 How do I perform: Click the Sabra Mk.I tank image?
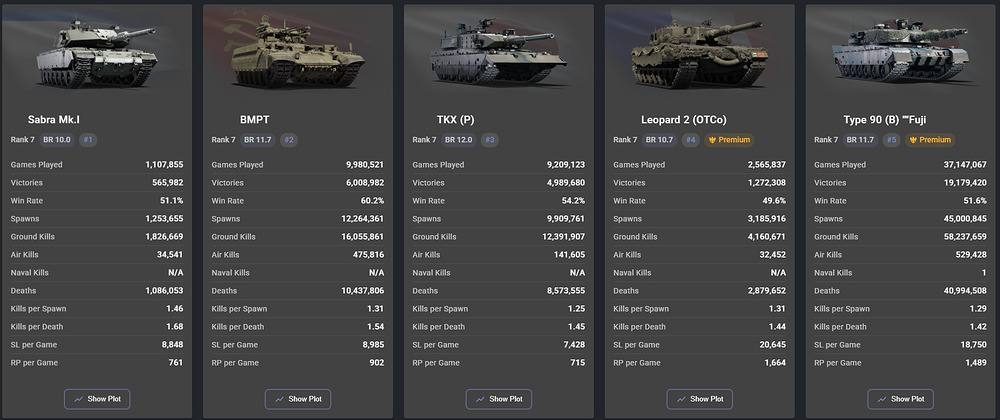point(97,54)
